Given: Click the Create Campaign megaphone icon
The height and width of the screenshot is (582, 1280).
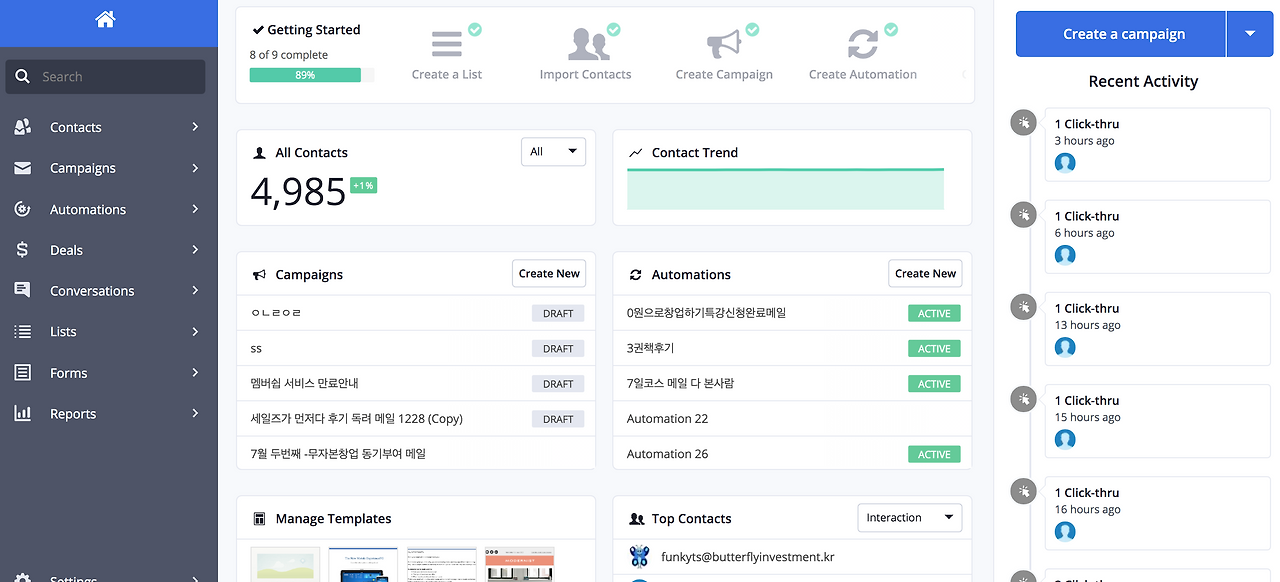Looking at the screenshot, I should (x=724, y=45).
